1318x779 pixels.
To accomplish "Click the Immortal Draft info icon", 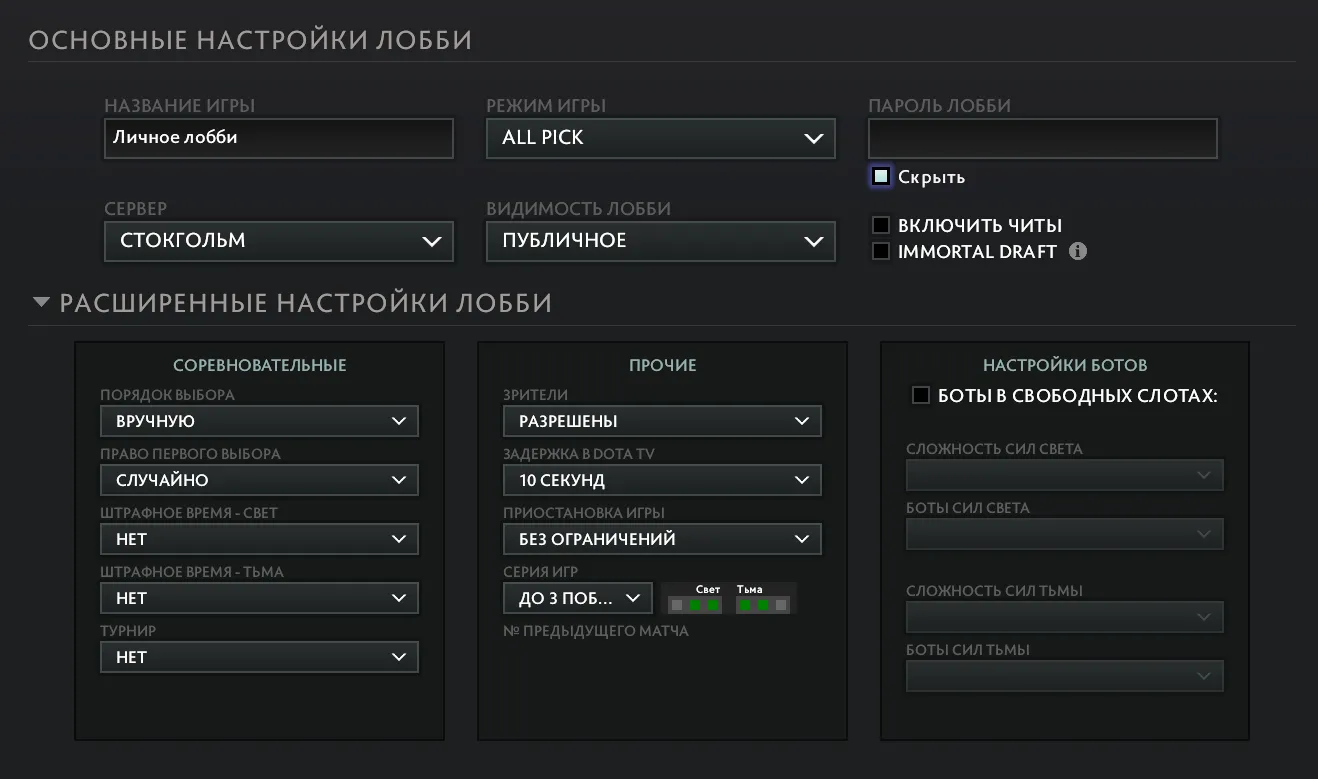I will point(1078,252).
